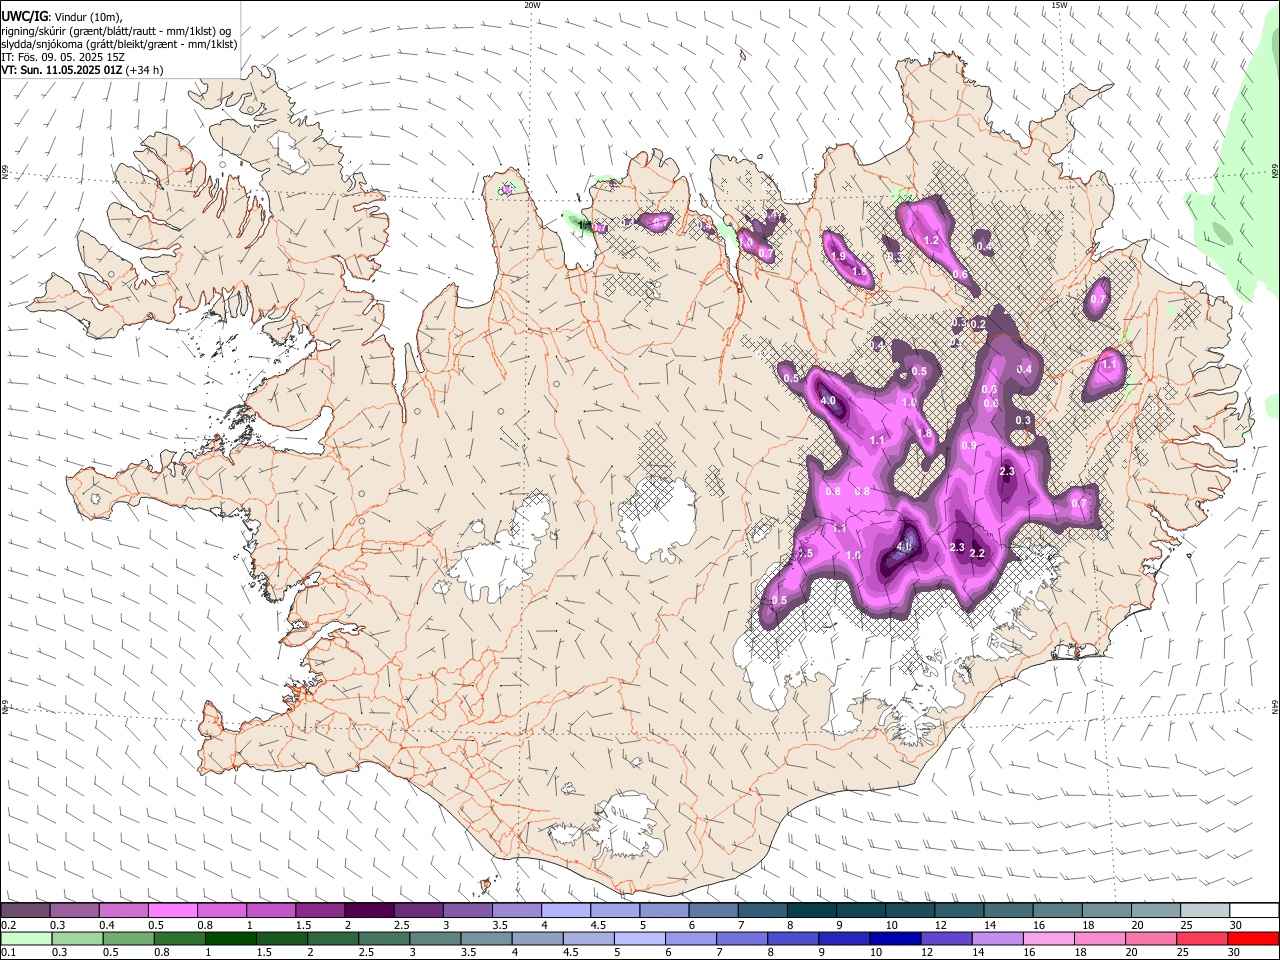
Task: Click the '2.2' precipitation value on map
Action: [x=978, y=553]
